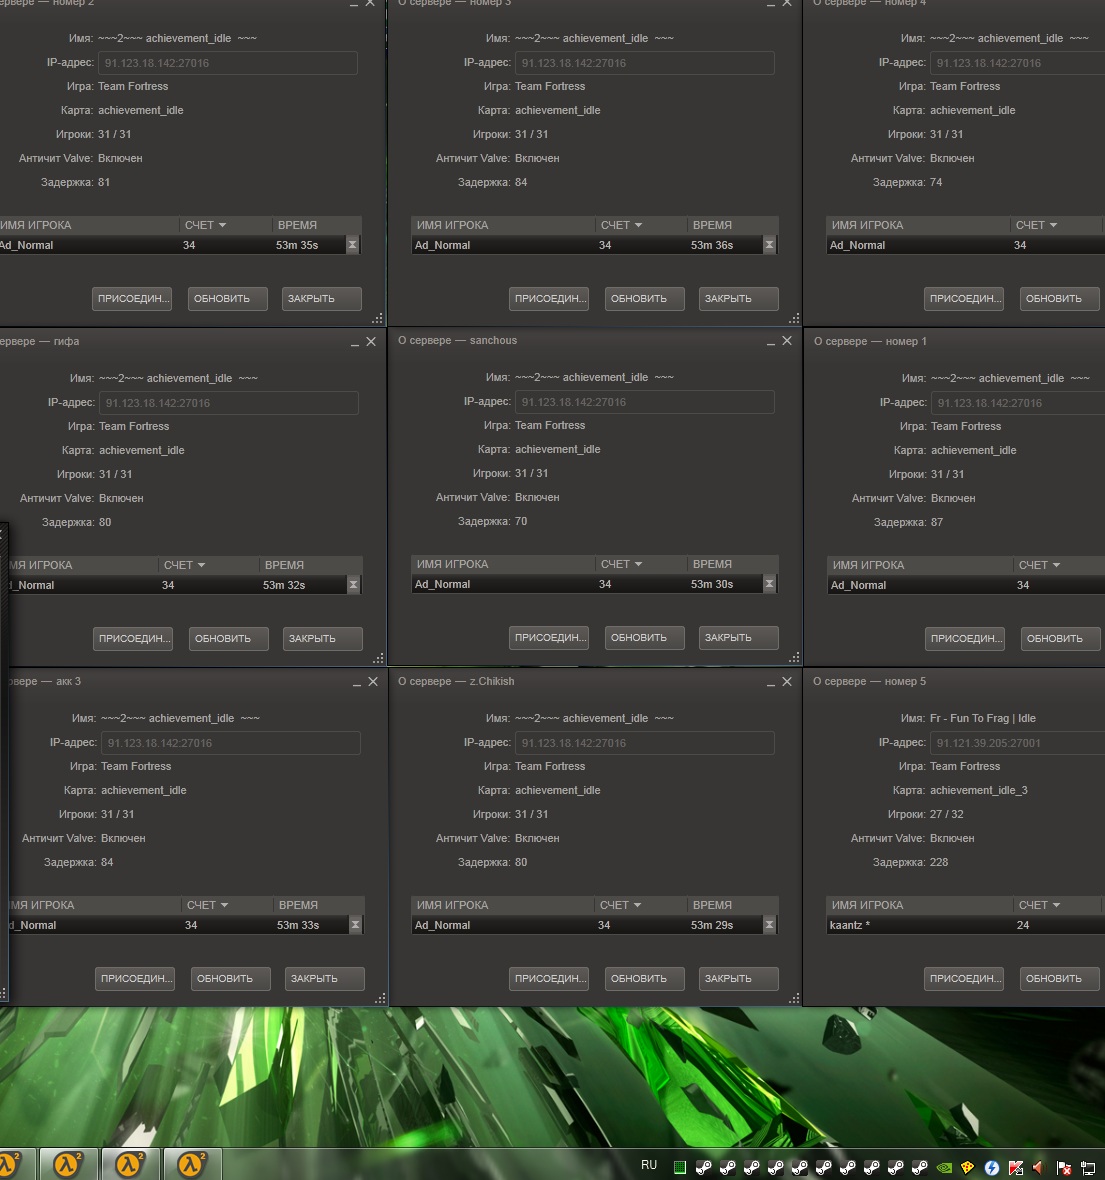Sort by СЧЕТ in the номер 5 window

click(1059, 905)
